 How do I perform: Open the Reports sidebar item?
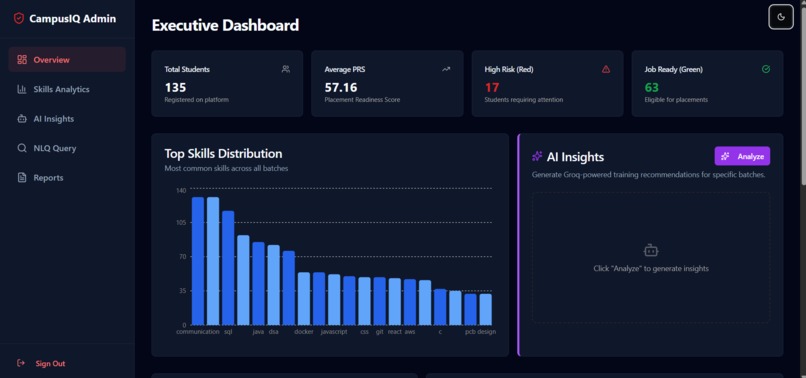coord(67,177)
